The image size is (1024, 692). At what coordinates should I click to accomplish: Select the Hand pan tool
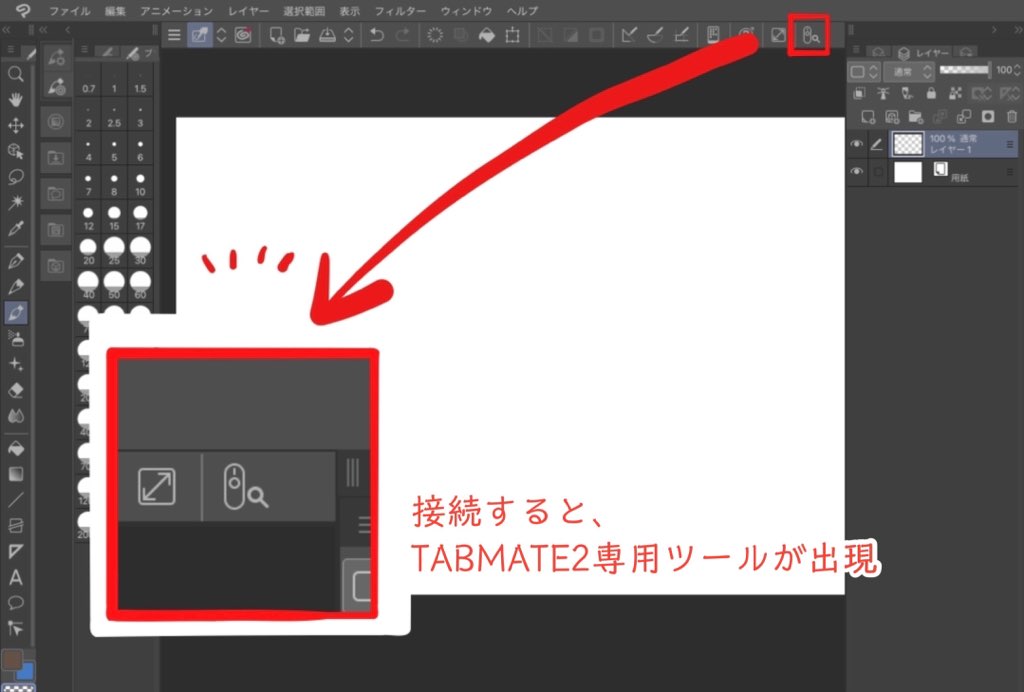coord(16,99)
